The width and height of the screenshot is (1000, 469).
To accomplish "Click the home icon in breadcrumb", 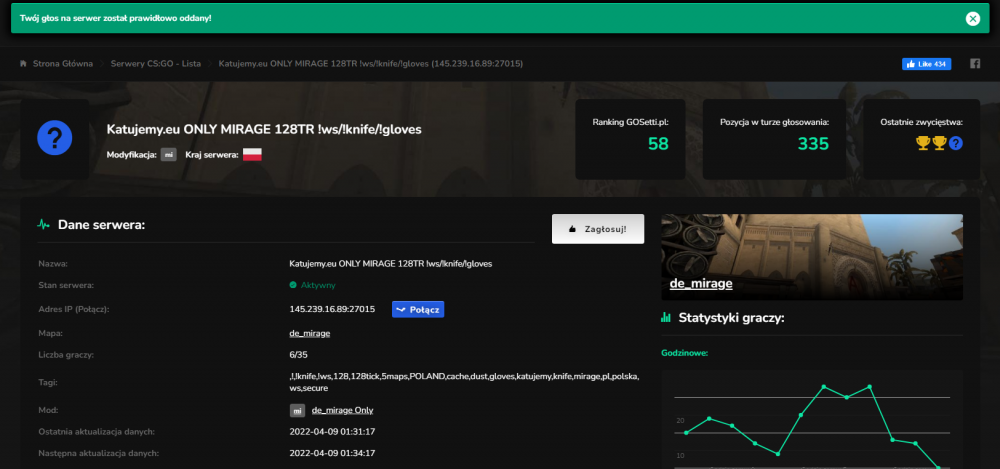I will click(x=24, y=64).
